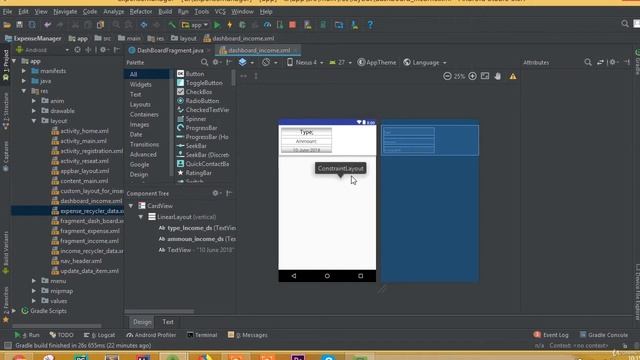The image size is (640, 360).
Task: Stop the running process with red square
Action: [292, 25]
